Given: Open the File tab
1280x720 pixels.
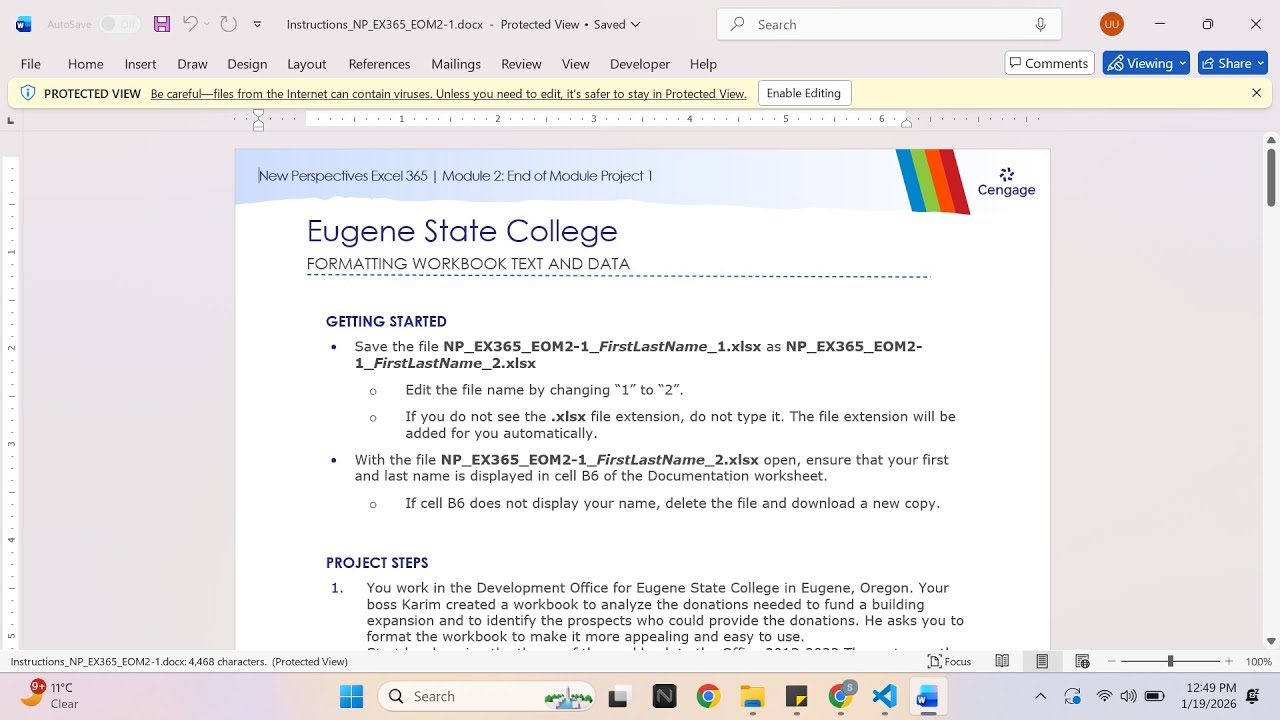Looking at the screenshot, I should pyautogui.click(x=31, y=64).
